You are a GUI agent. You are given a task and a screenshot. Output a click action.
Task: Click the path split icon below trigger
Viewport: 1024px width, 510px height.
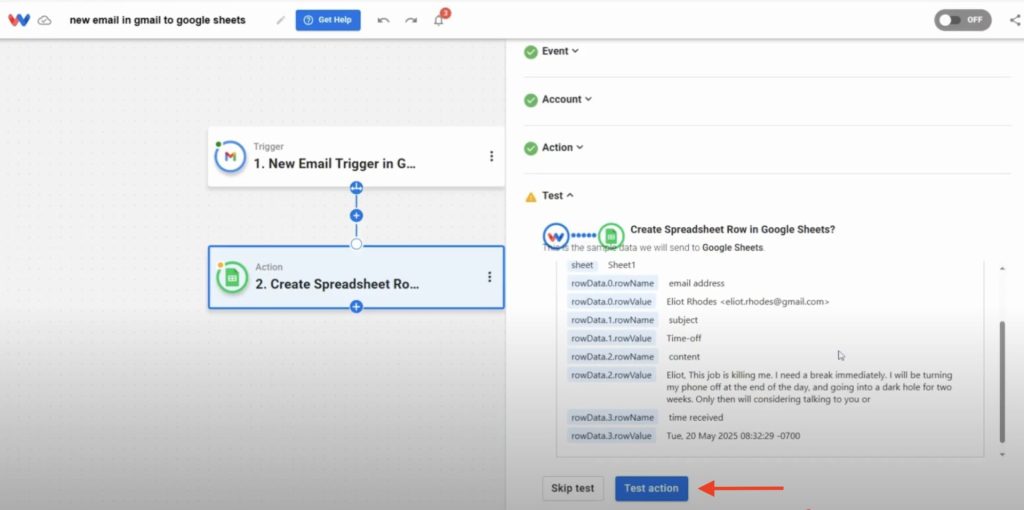coord(356,188)
